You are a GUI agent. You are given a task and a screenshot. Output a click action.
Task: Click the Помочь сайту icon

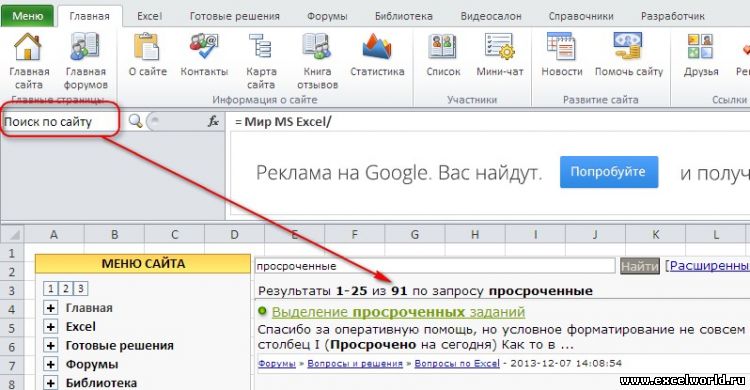pyautogui.click(x=629, y=47)
